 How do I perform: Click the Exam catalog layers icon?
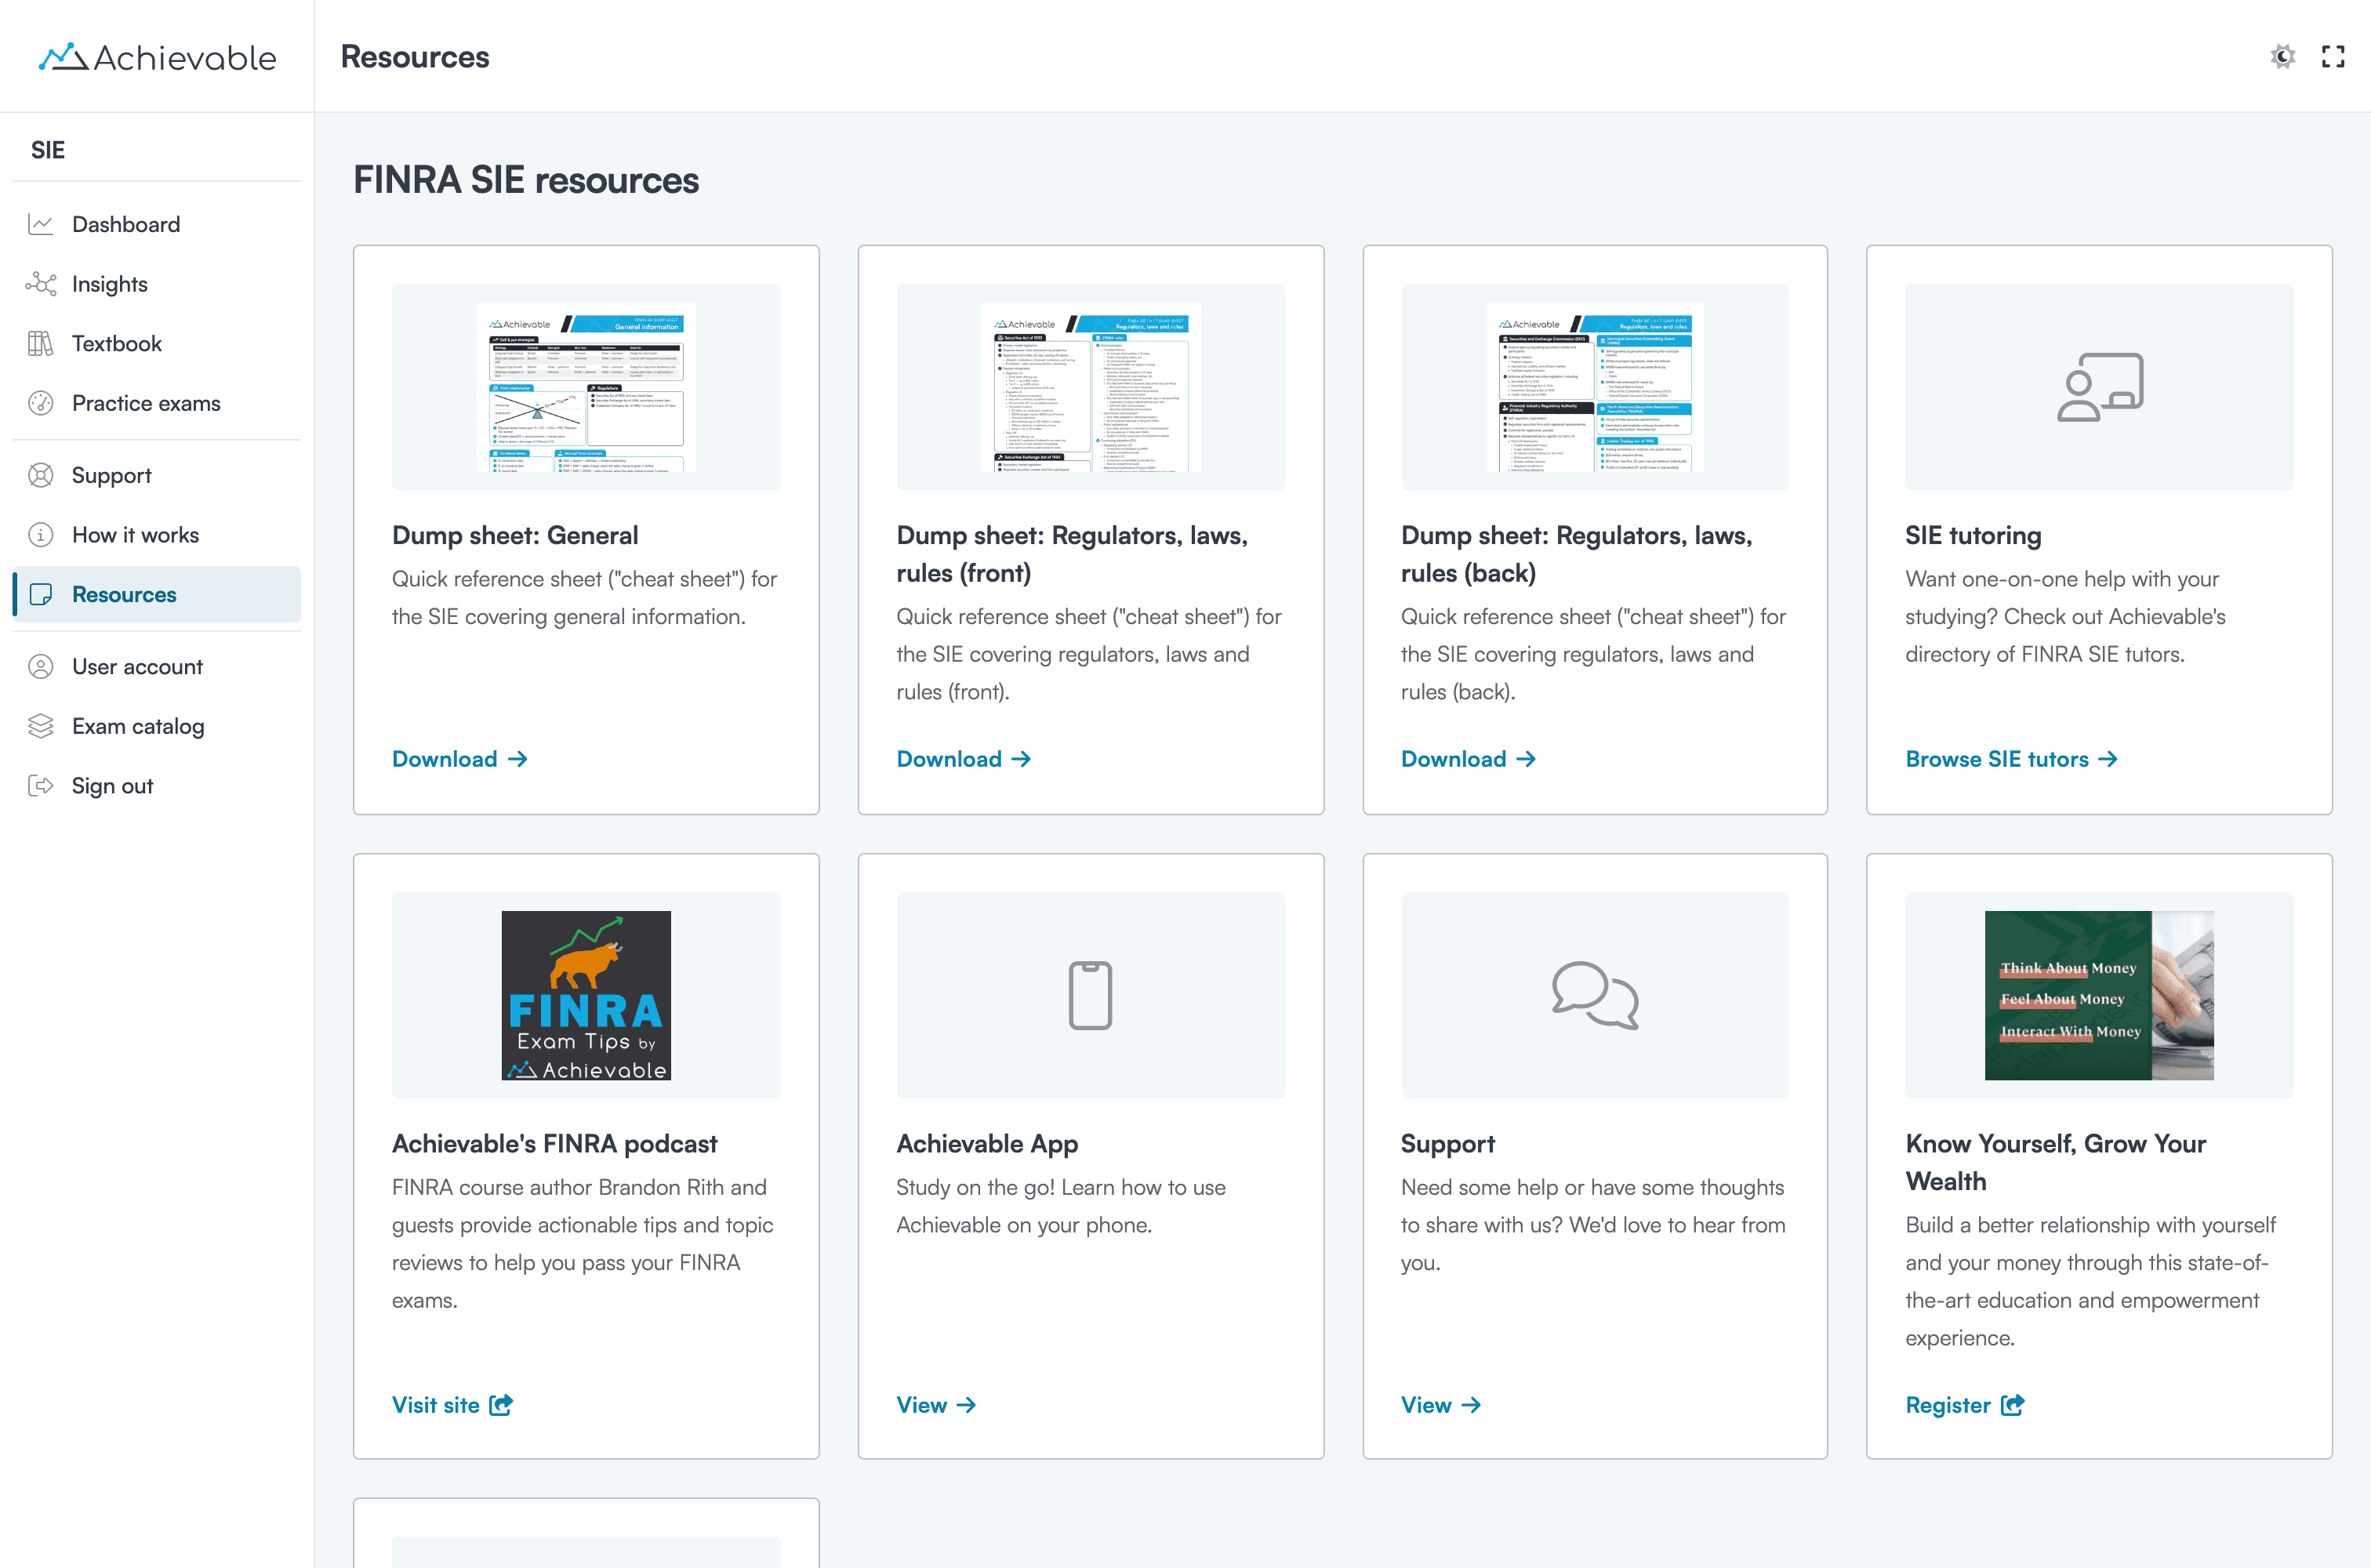[41, 726]
